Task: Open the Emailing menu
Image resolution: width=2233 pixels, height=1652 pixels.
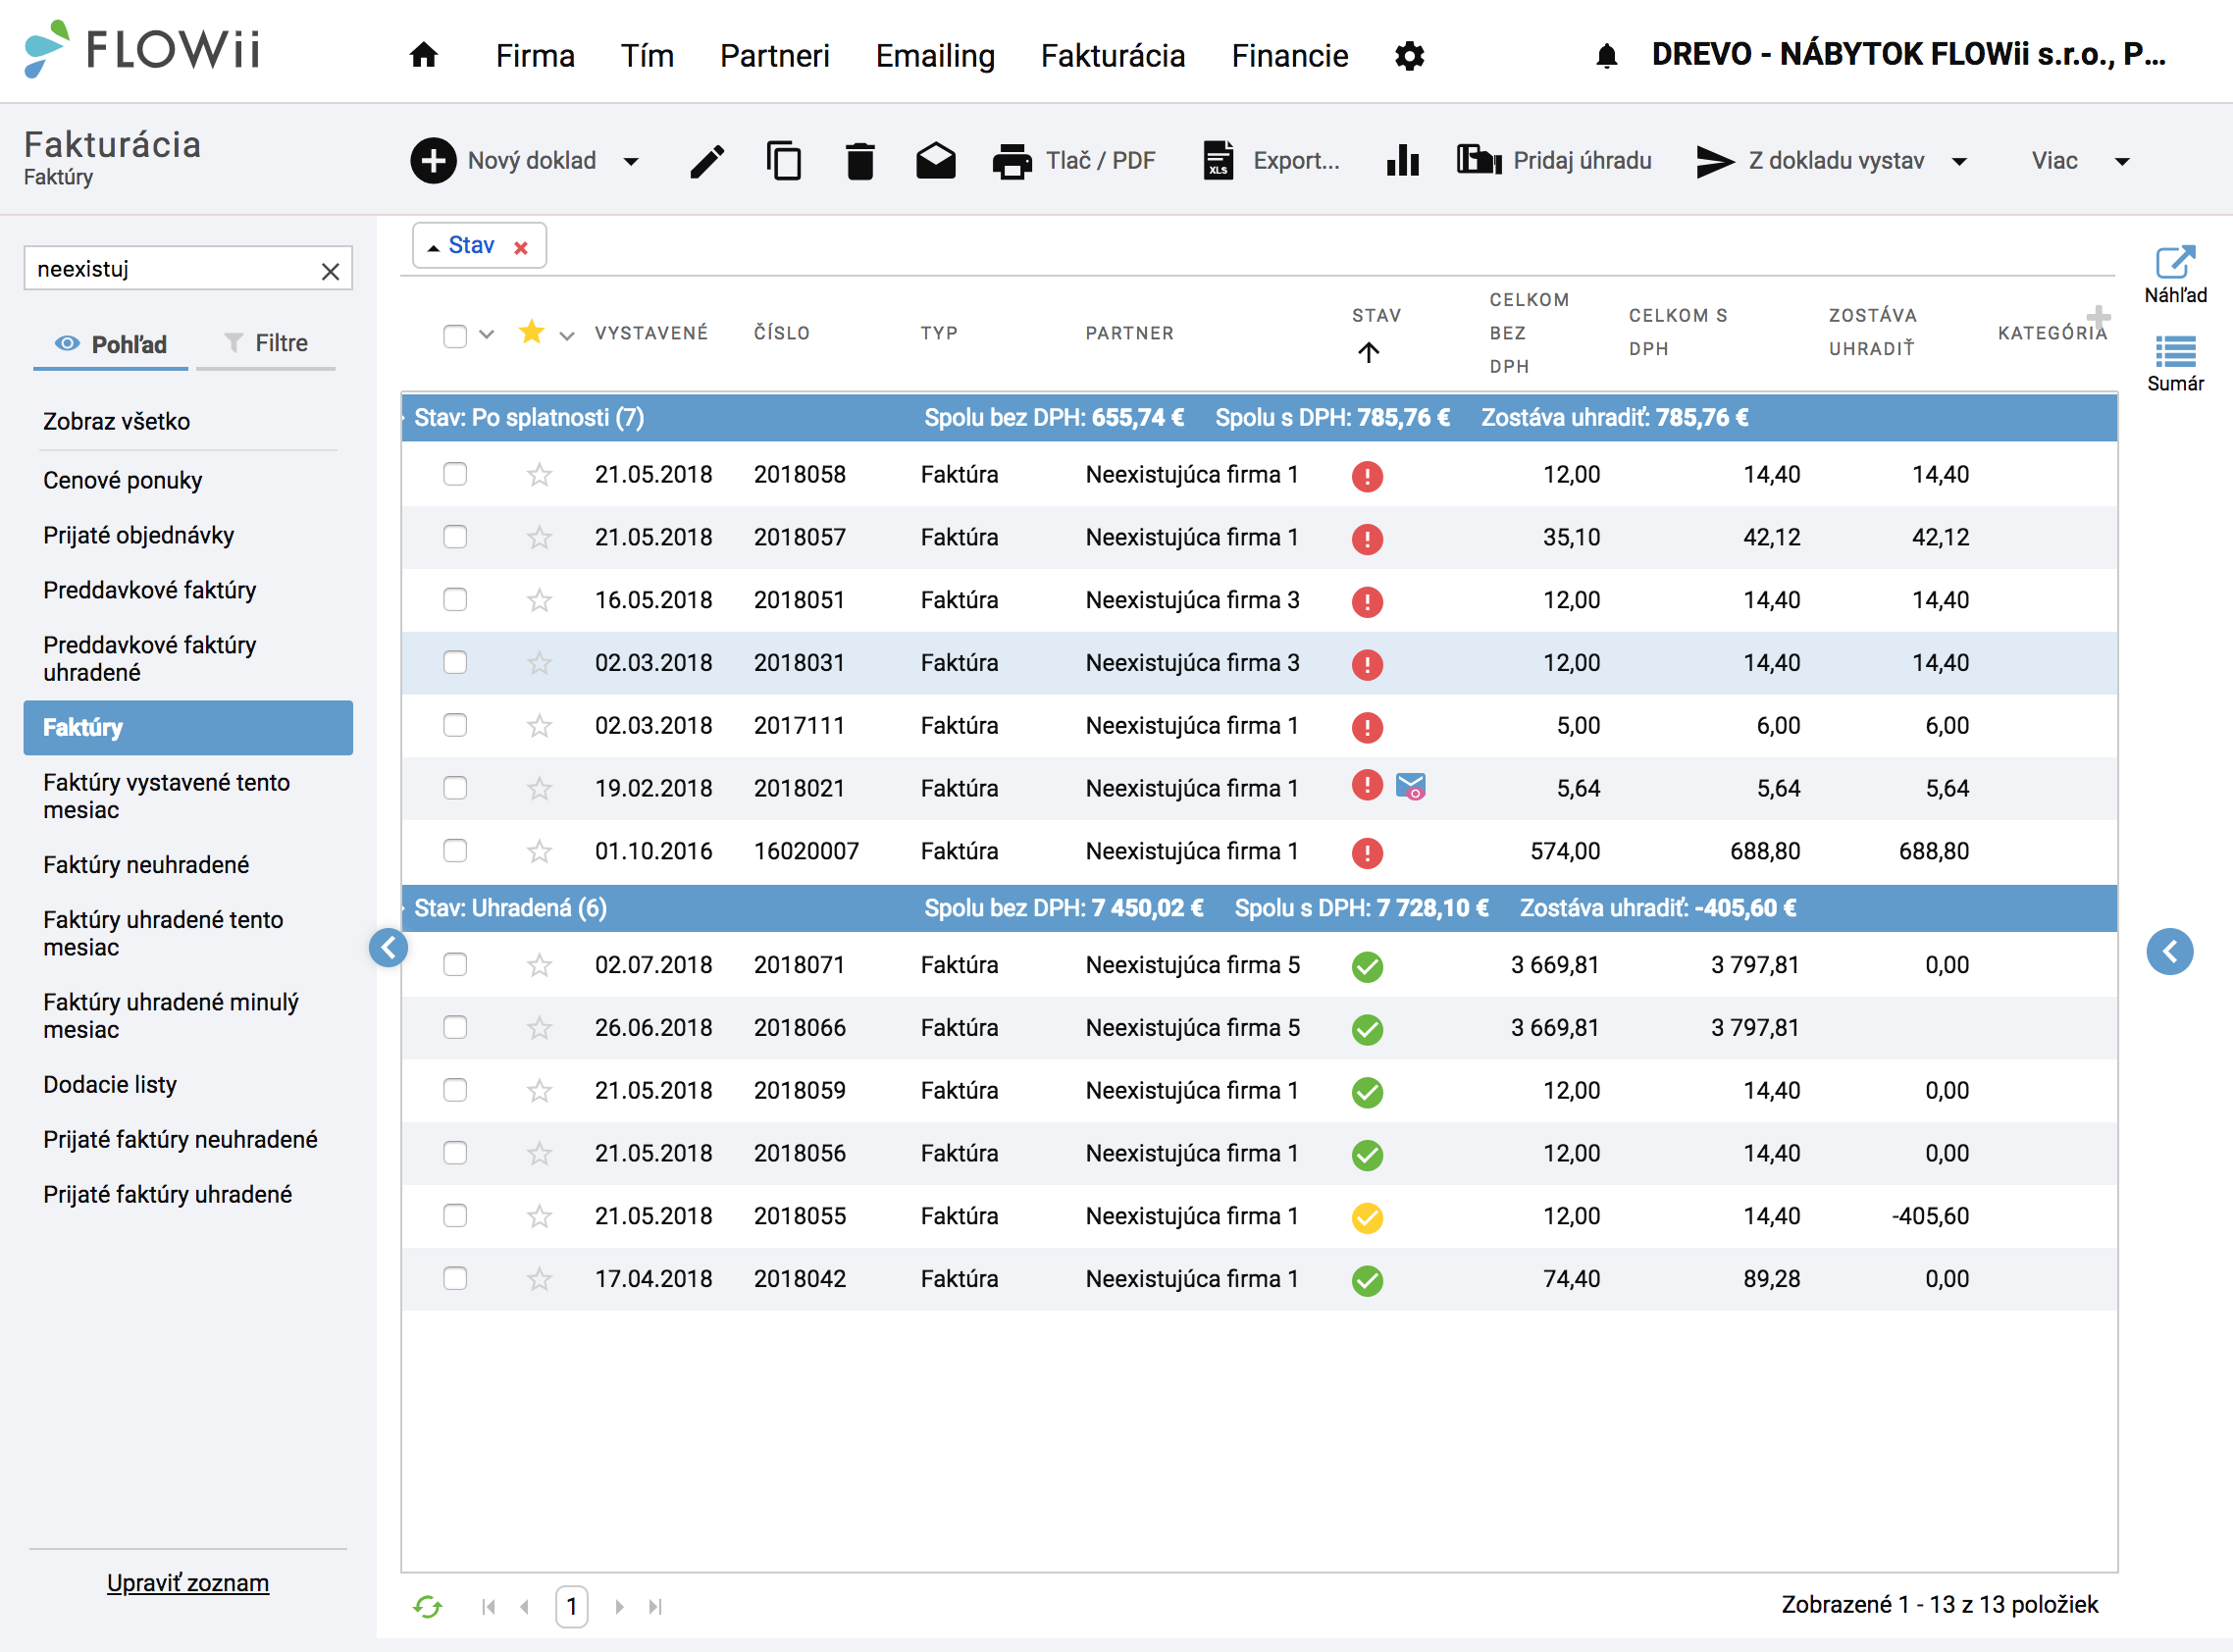Action: click(x=935, y=56)
